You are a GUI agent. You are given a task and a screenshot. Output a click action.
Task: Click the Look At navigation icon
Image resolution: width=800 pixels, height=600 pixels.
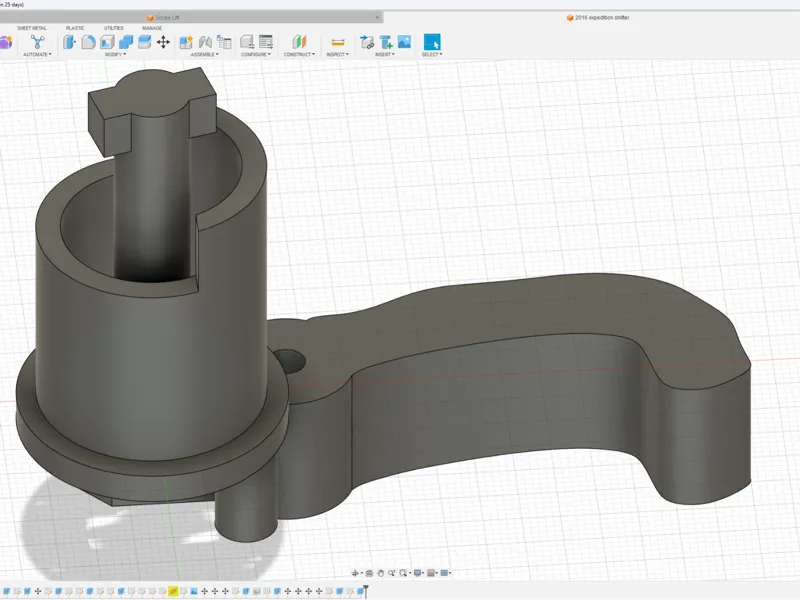[369, 573]
